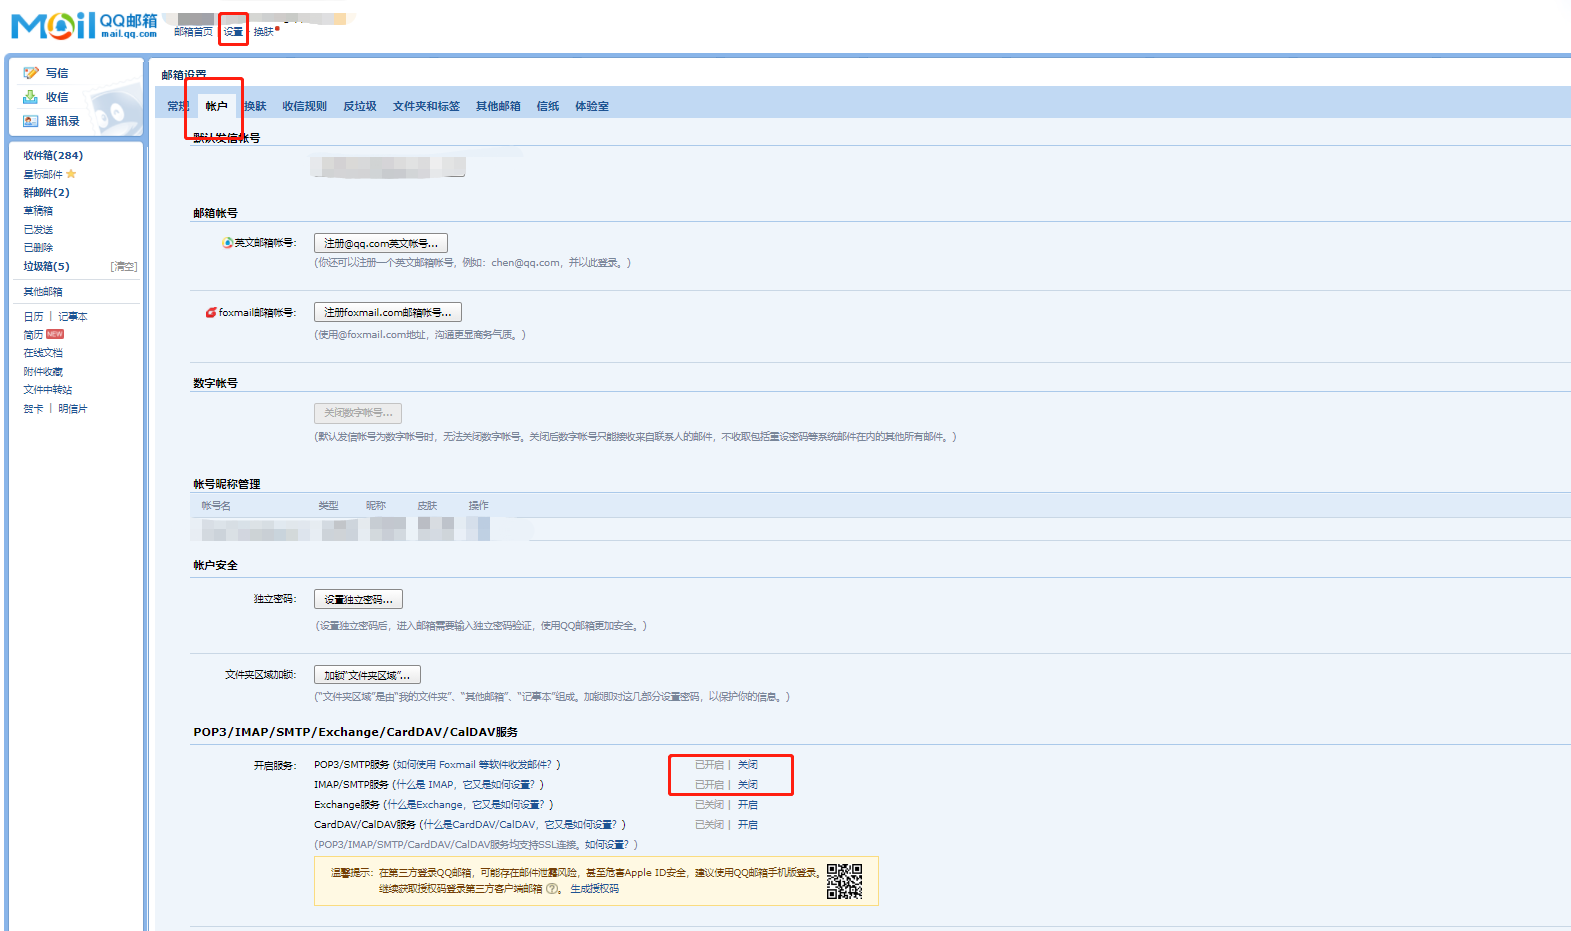The height and width of the screenshot is (931, 1571).
Task: Click the QQ Mail logo
Action: tap(84, 25)
